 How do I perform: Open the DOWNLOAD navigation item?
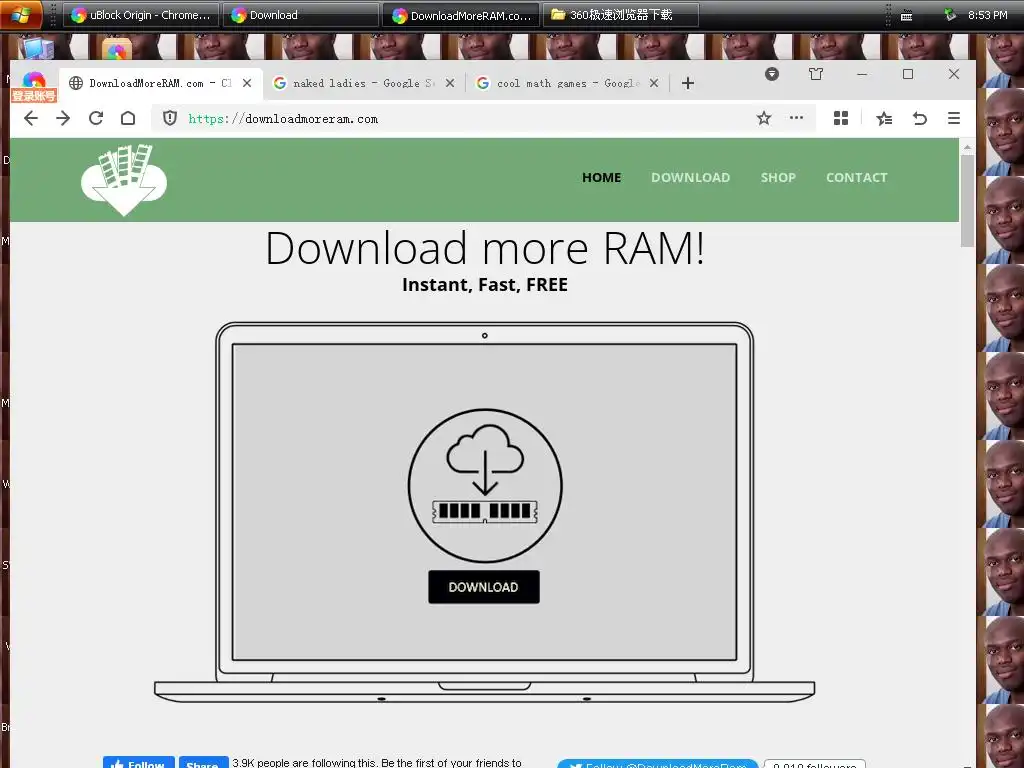tap(690, 177)
